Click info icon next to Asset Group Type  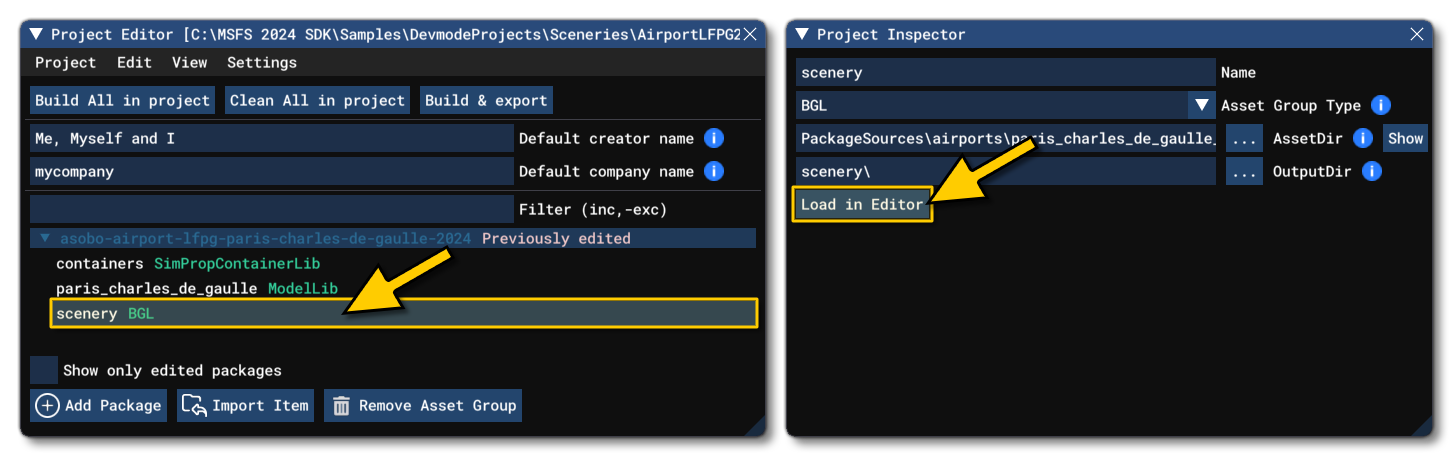(1381, 106)
